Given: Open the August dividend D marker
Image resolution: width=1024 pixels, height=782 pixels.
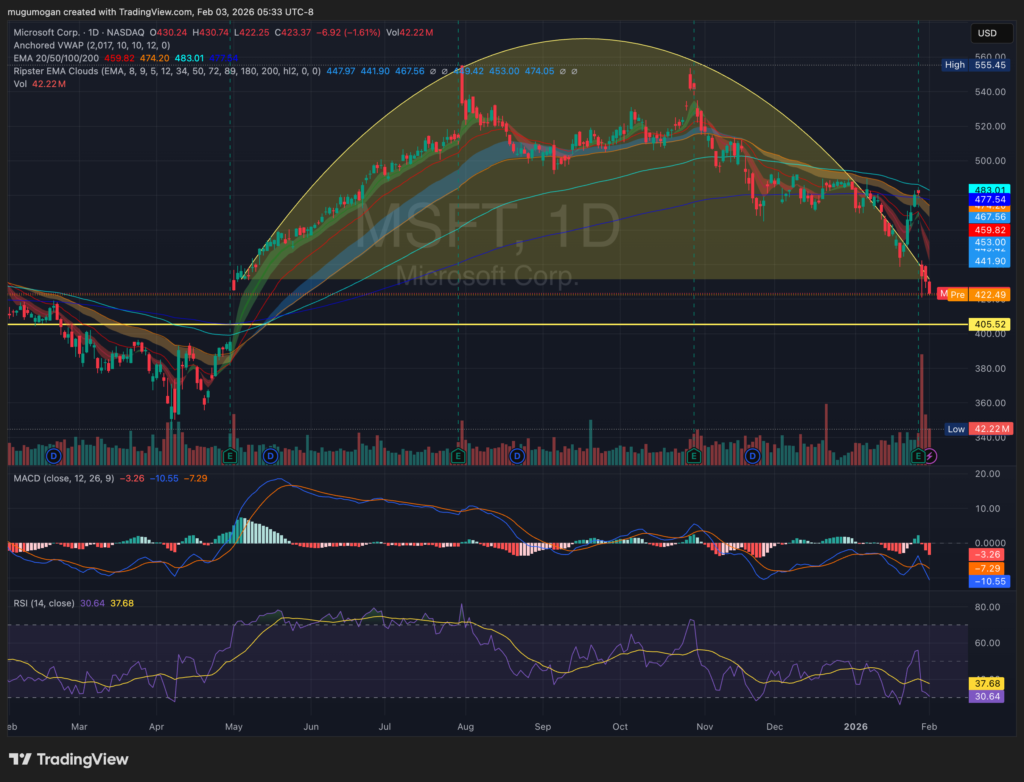Looking at the screenshot, I should (517, 456).
